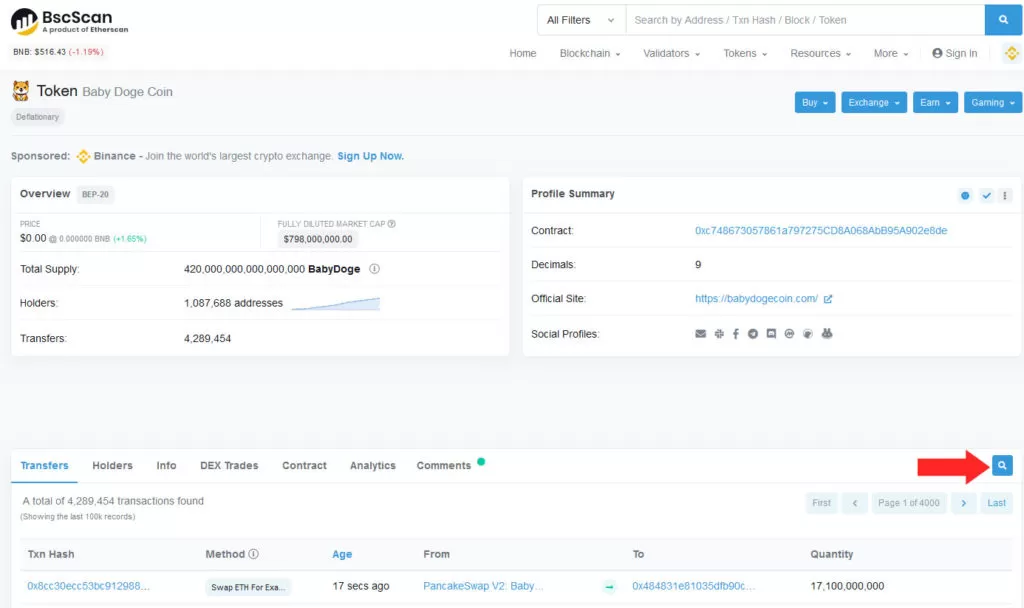Go to previous page arrow

[855, 503]
